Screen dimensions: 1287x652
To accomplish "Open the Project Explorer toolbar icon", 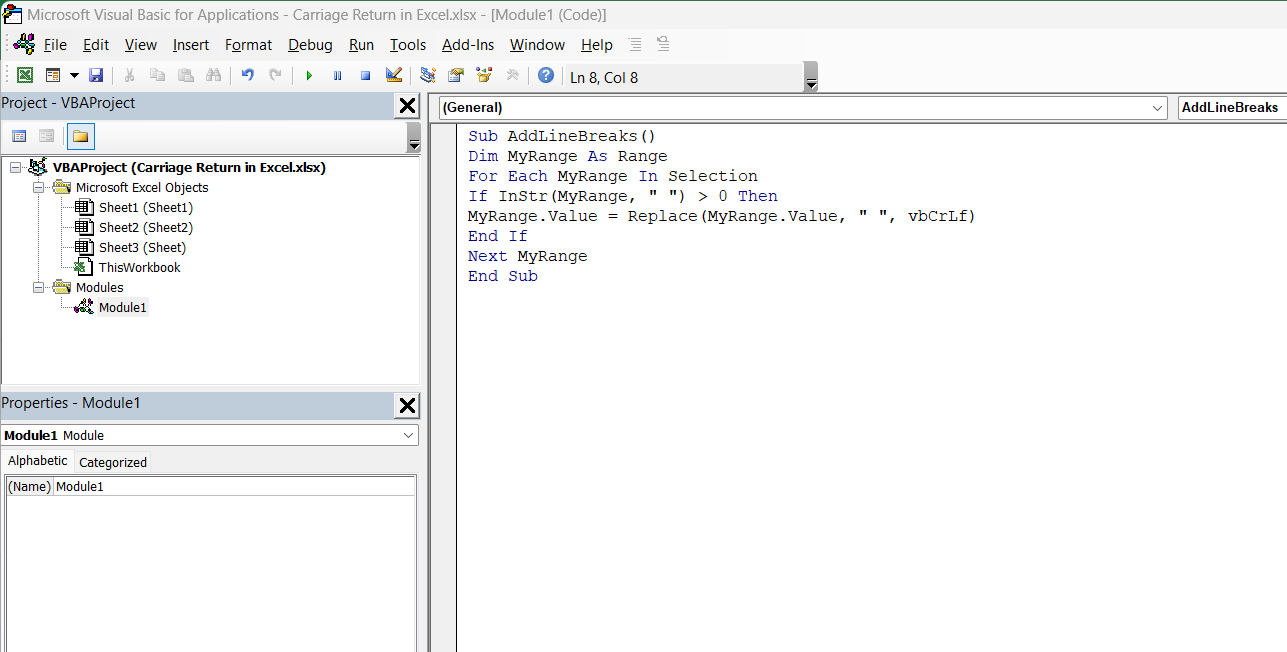I will pos(428,76).
